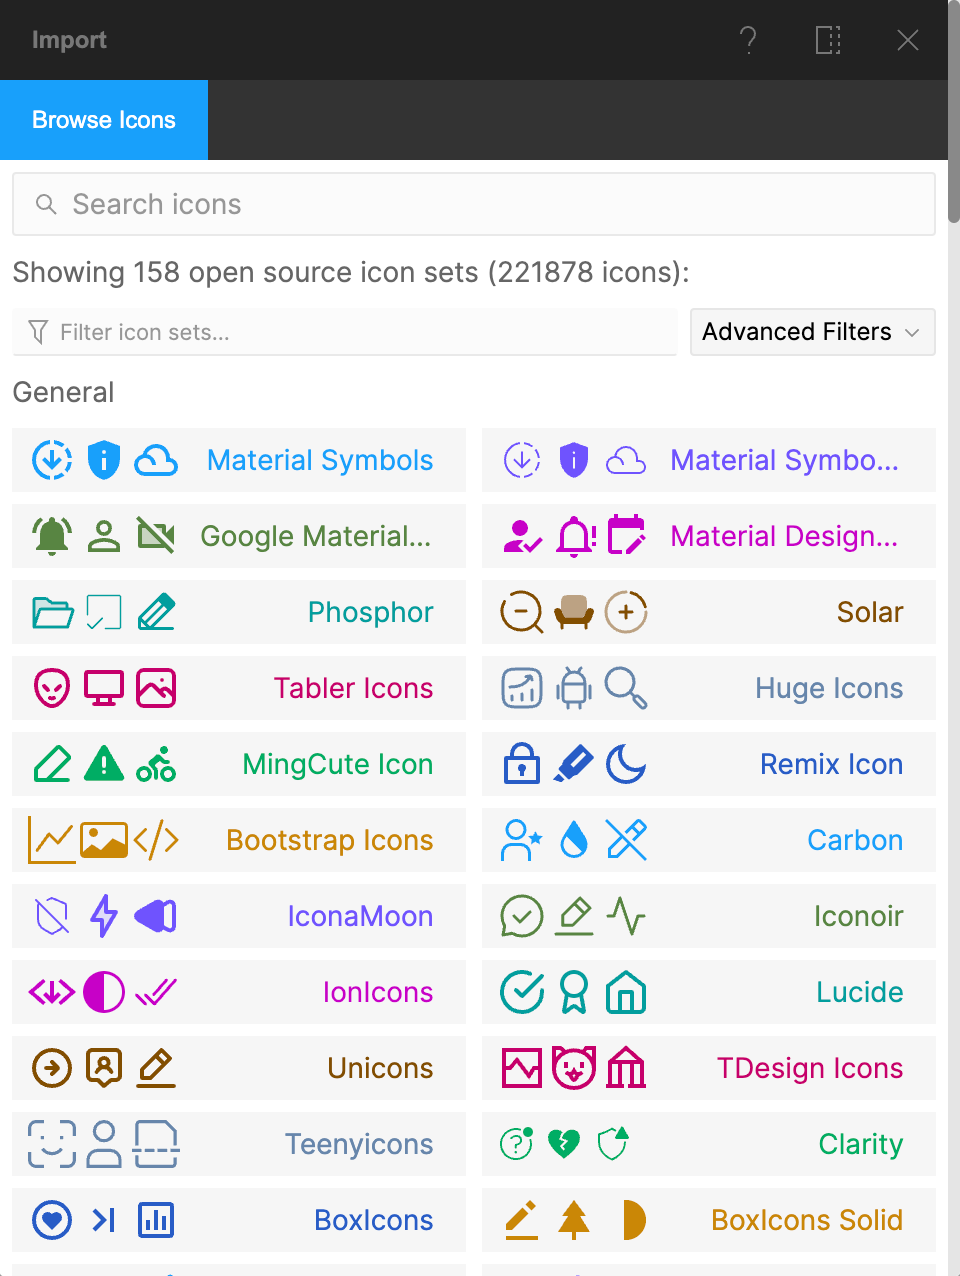
Task: Click the lightning bolt icon beside IconaMoon
Action: coord(103,916)
